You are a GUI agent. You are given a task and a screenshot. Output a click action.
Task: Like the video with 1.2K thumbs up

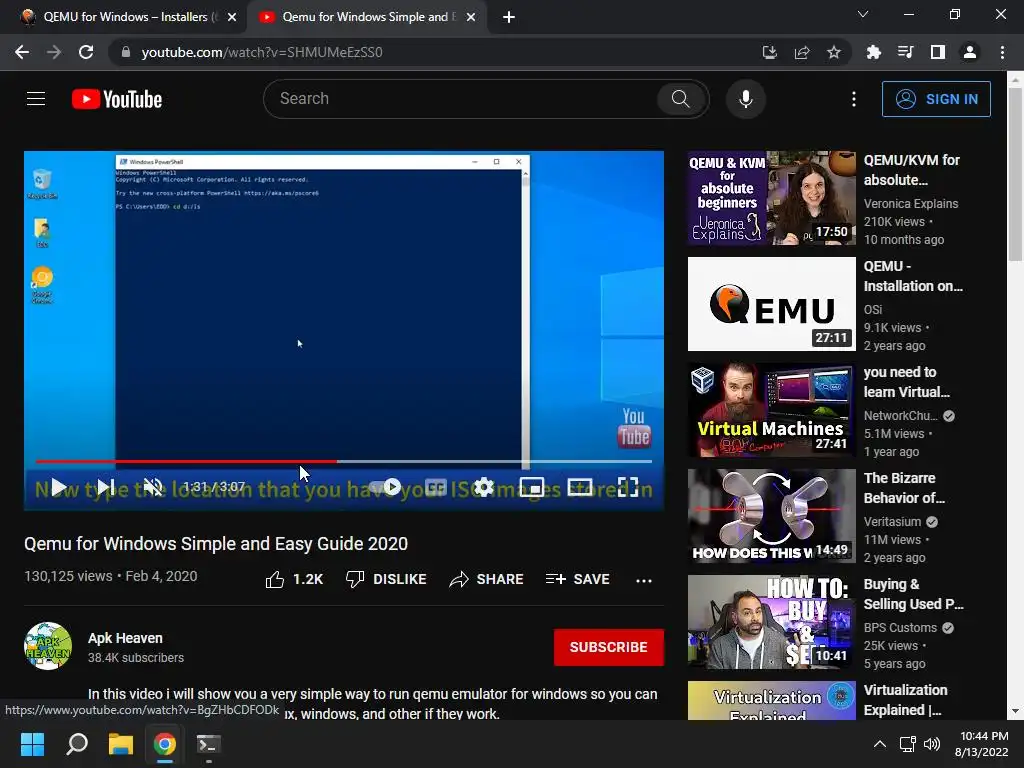pyautogui.click(x=295, y=579)
